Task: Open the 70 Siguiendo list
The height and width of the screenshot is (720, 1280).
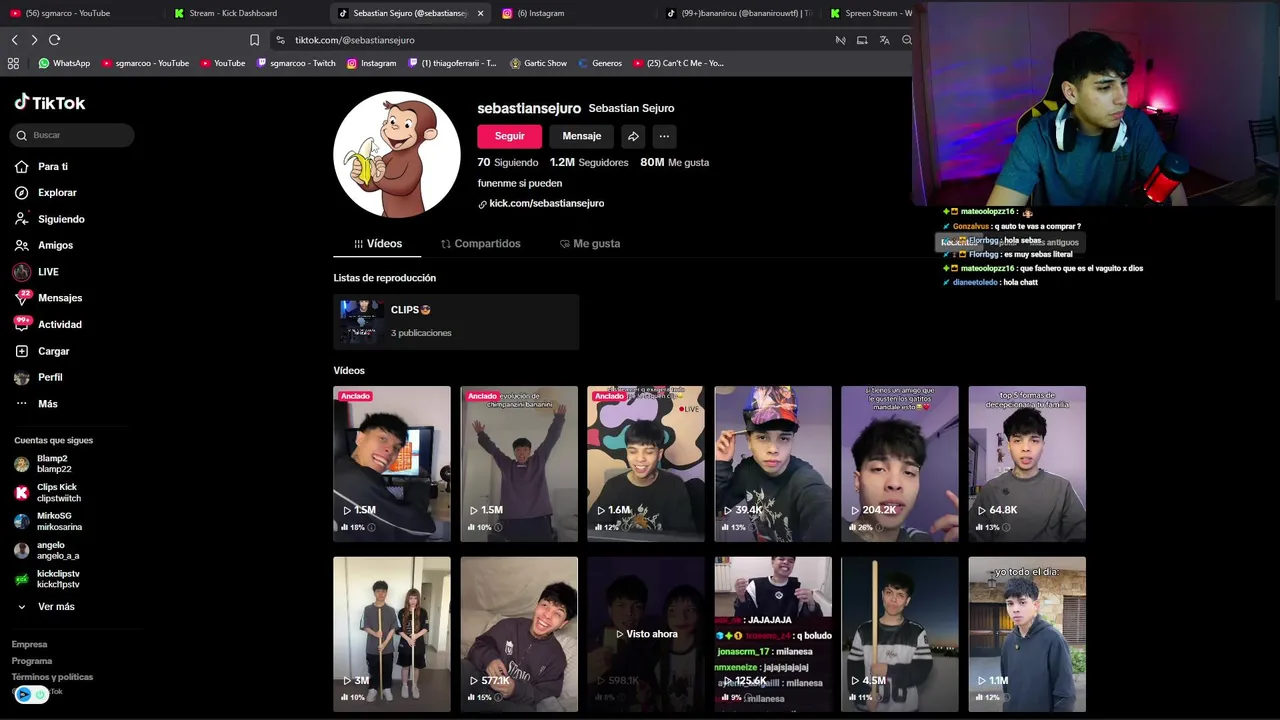Action: (x=507, y=162)
